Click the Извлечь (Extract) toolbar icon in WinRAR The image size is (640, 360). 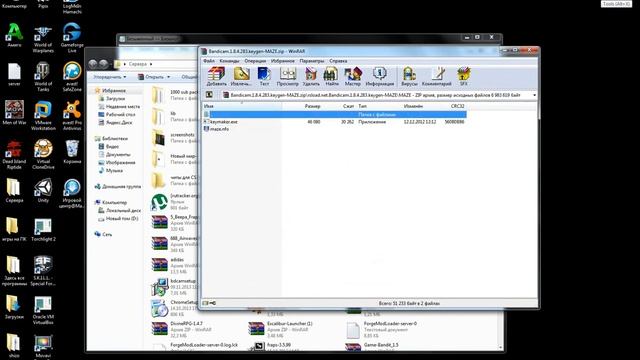point(241,76)
